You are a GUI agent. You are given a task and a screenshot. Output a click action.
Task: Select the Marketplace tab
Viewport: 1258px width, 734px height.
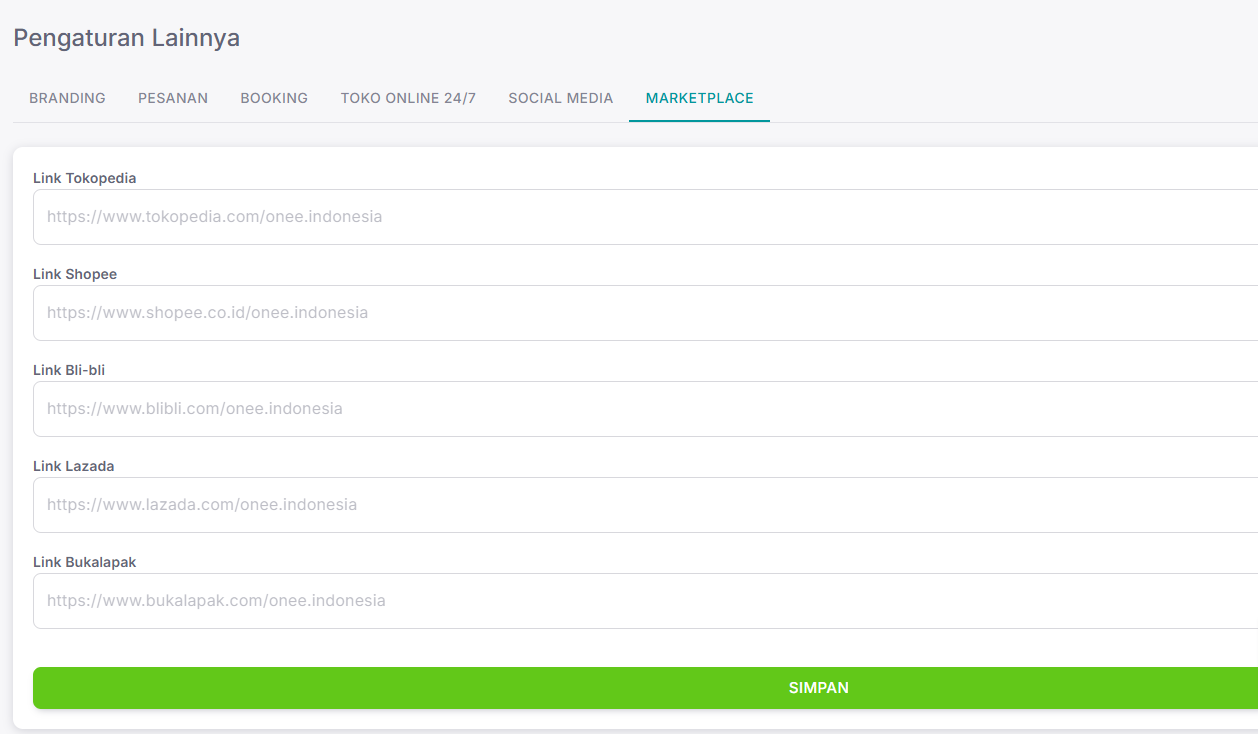[699, 98]
